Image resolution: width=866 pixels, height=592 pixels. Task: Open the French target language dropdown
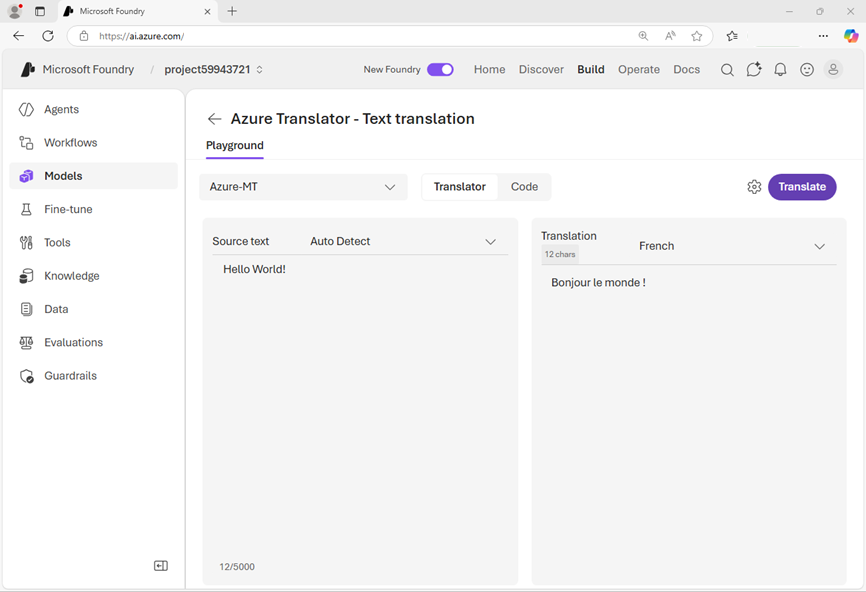[732, 246]
